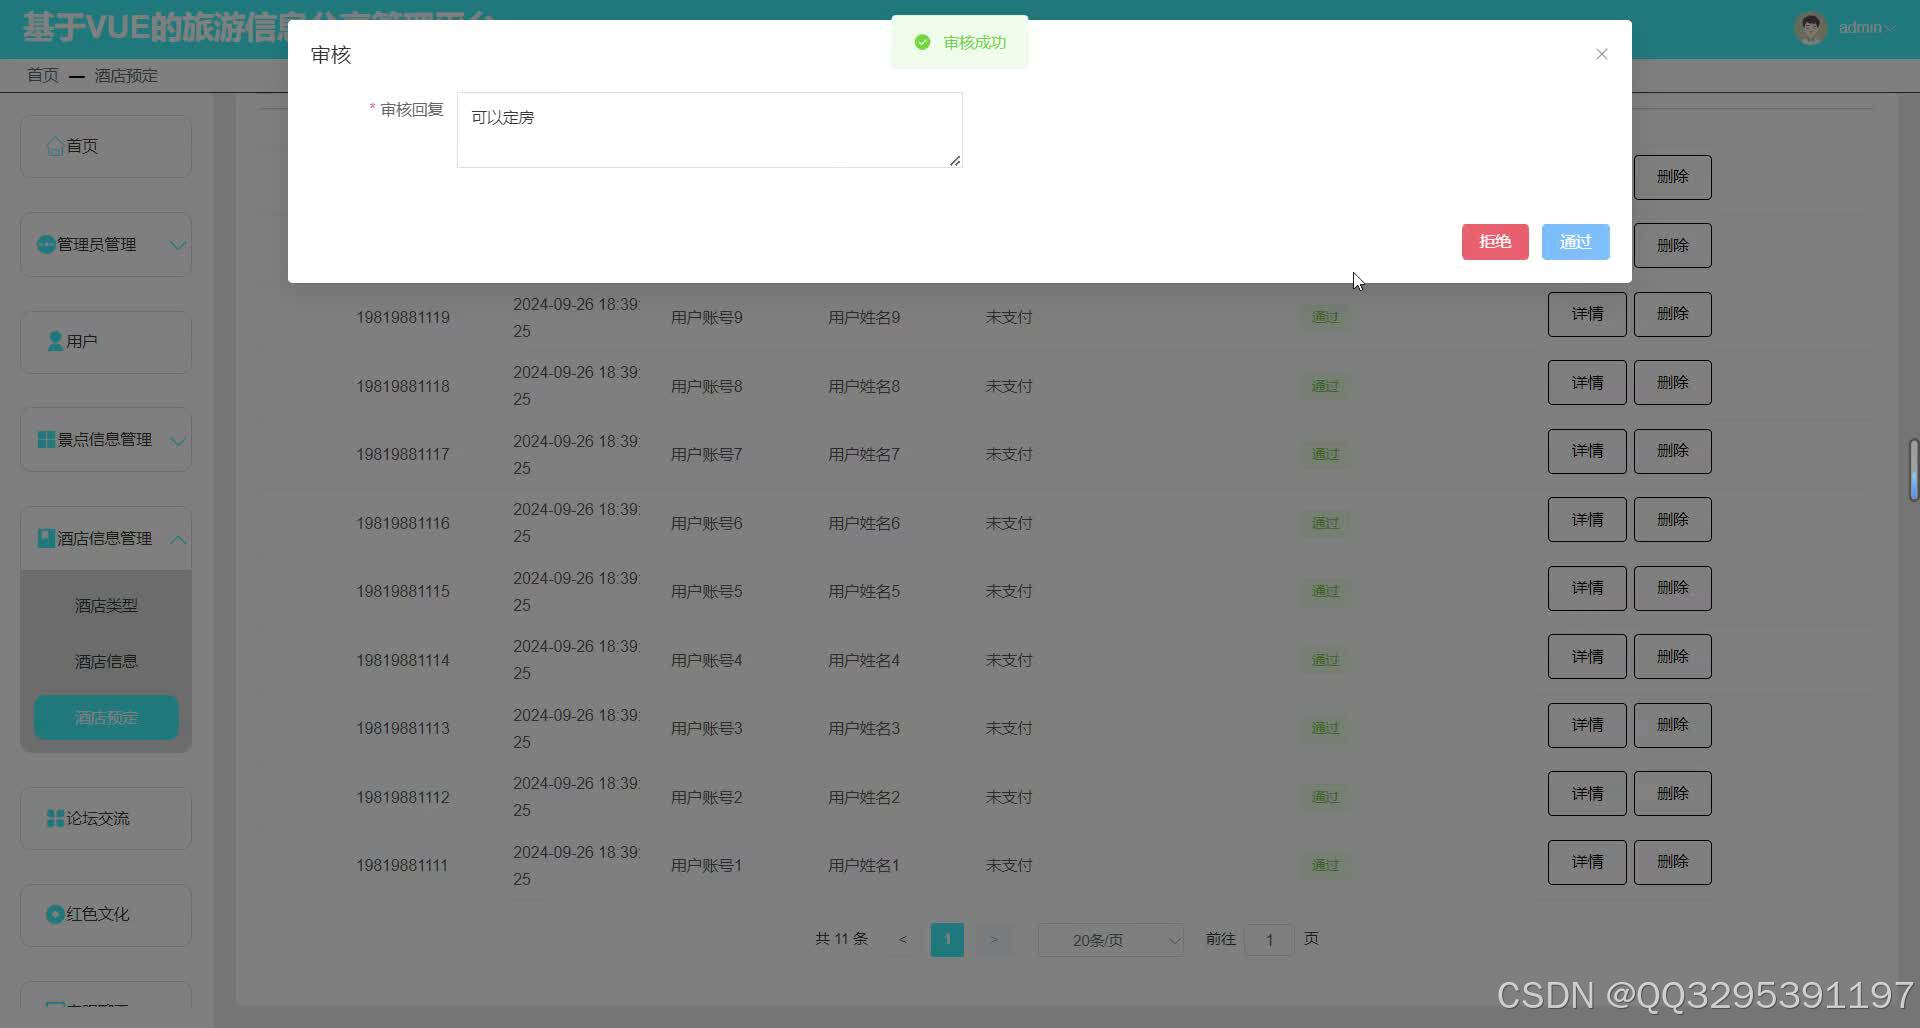Delete the row for 19819881117
The height and width of the screenshot is (1028, 1920).
click(x=1673, y=451)
